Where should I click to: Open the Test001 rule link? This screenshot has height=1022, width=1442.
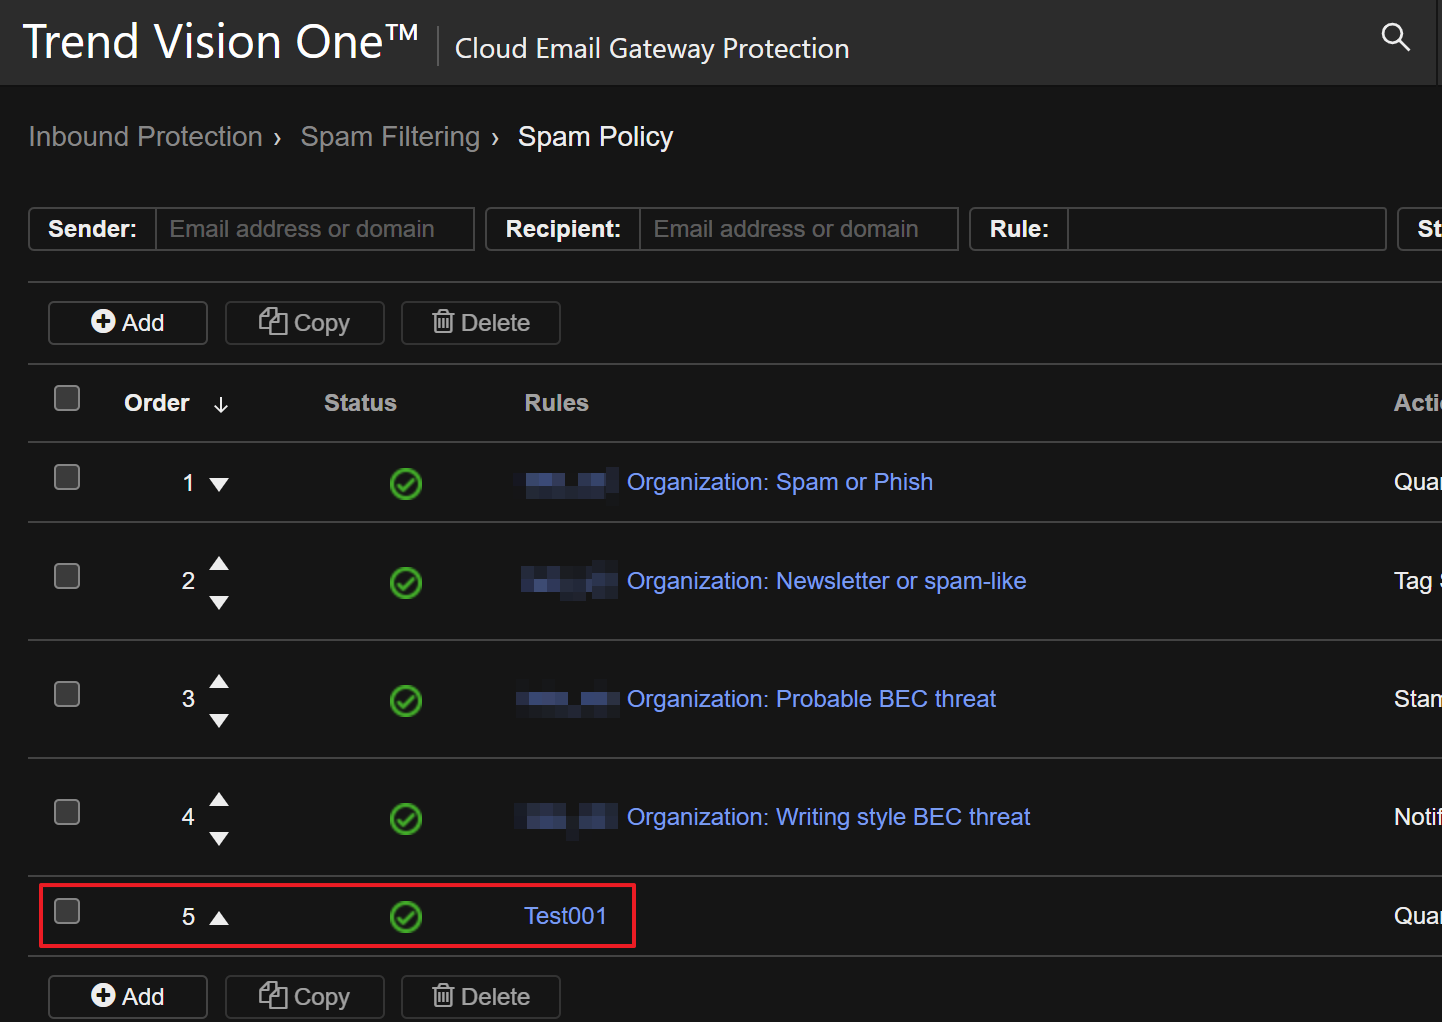click(565, 916)
